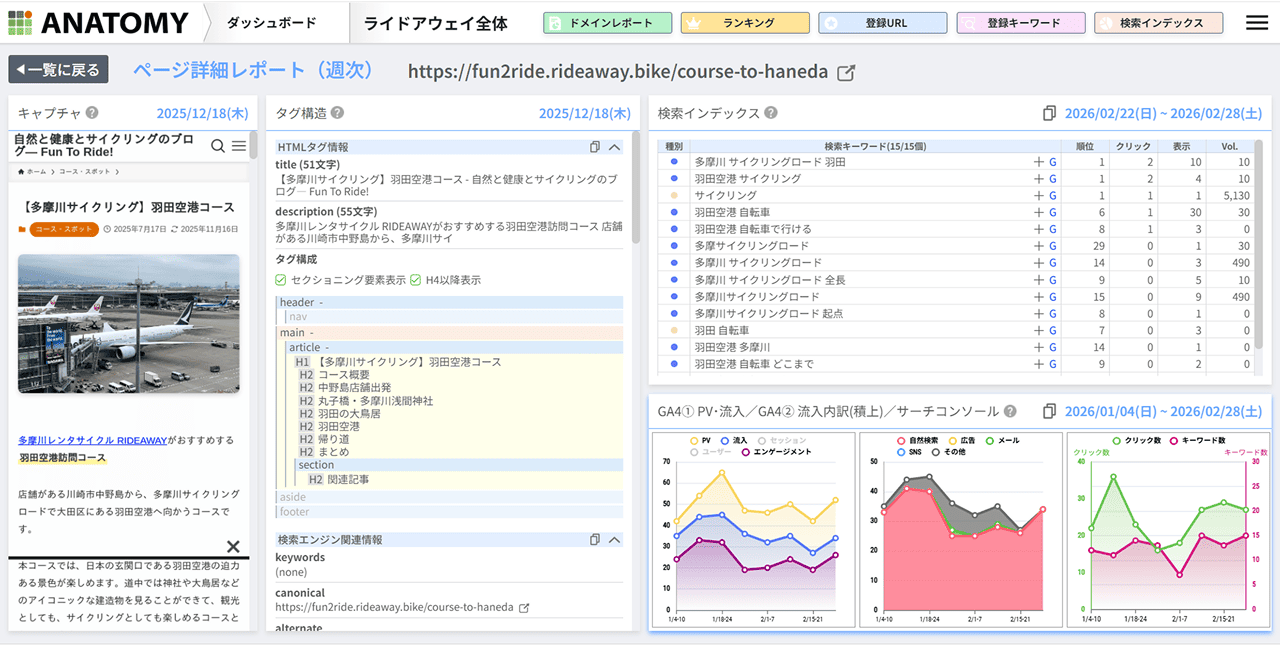Open Google search for 羽田空港 サイクリング keyword
The image size is (1280, 645).
pos(1052,179)
